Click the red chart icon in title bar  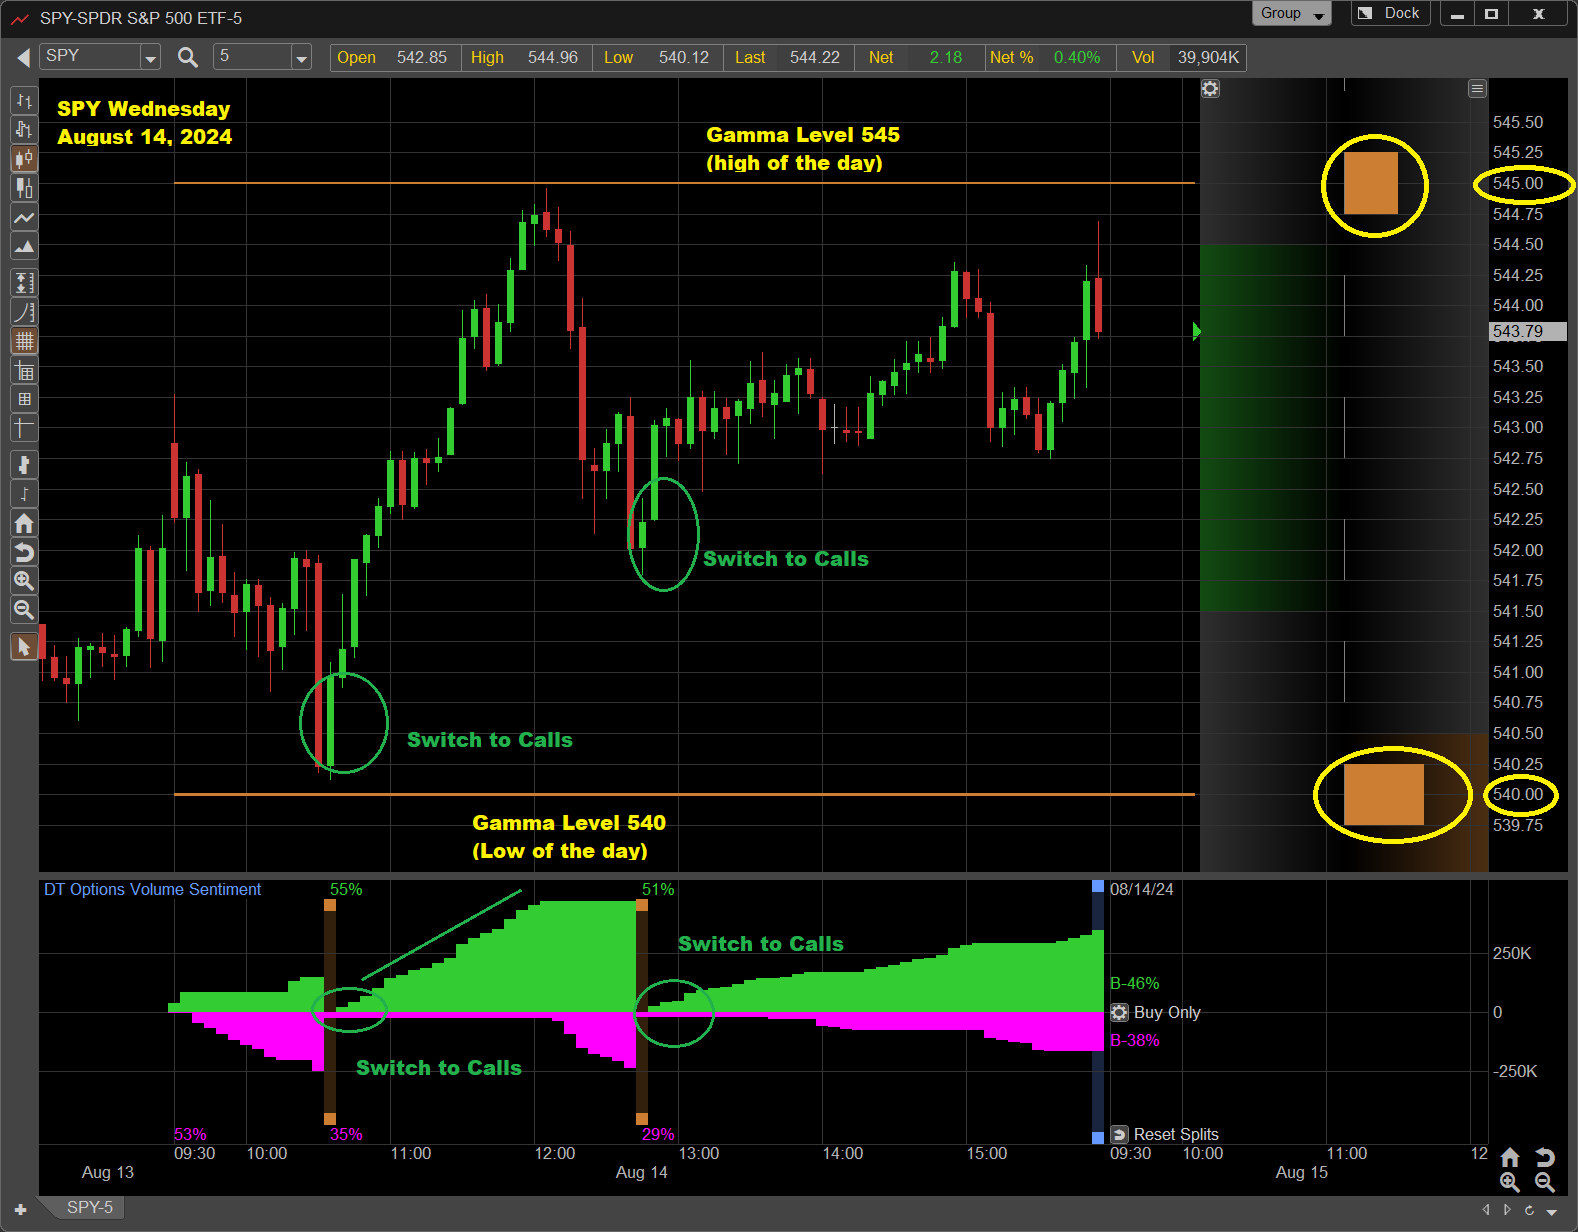tap(19, 18)
